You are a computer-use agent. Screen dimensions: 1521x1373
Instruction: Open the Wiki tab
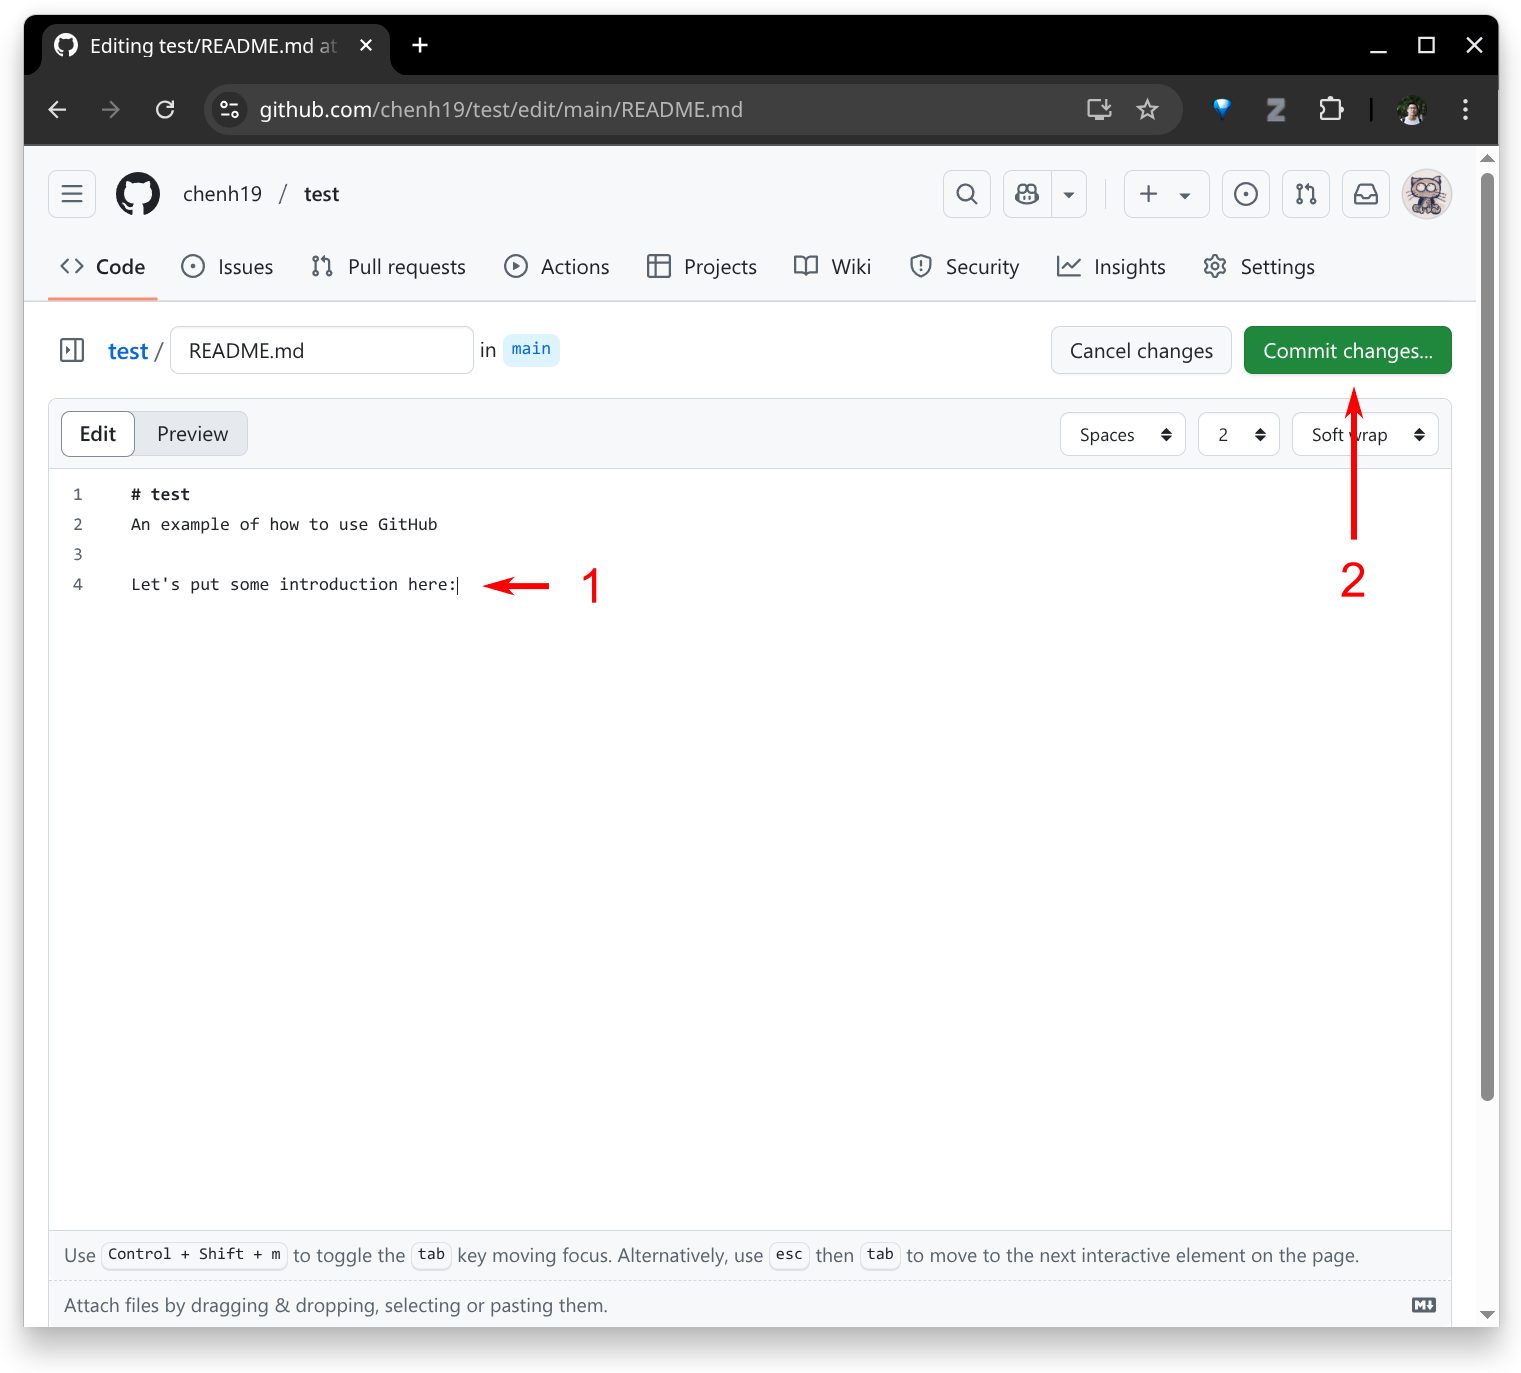pyautogui.click(x=832, y=267)
